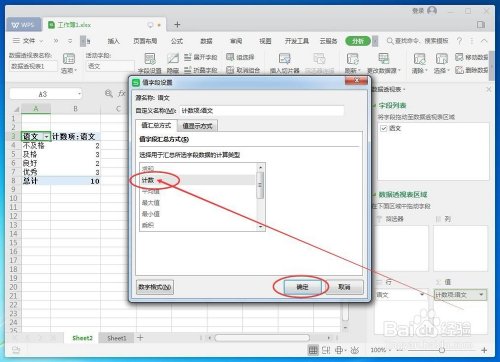Choose 最大值 in the summary list

click(x=197, y=203)
